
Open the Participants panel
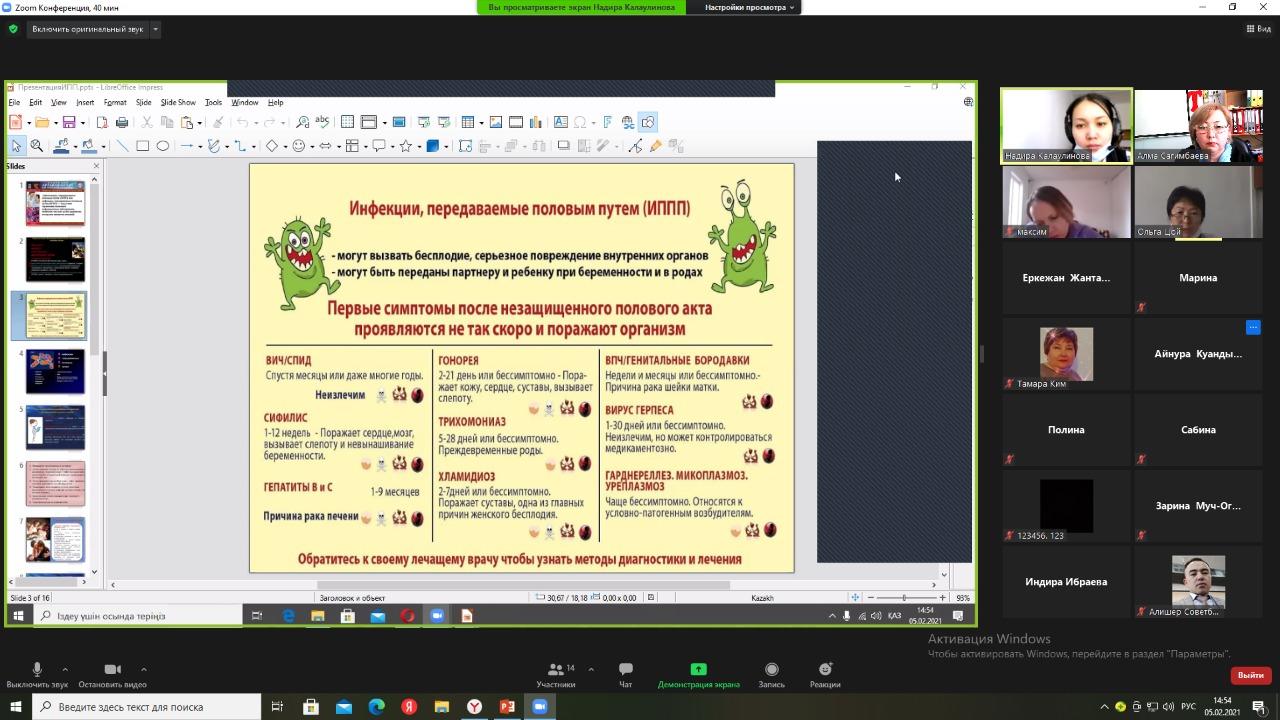coord(556,675)
